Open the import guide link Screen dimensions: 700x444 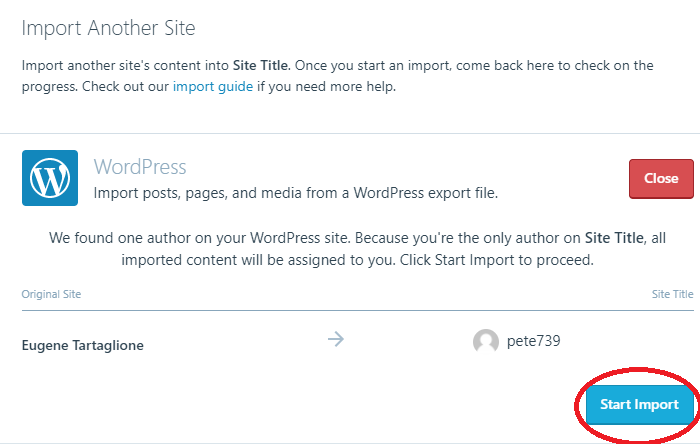click(213, 86)
